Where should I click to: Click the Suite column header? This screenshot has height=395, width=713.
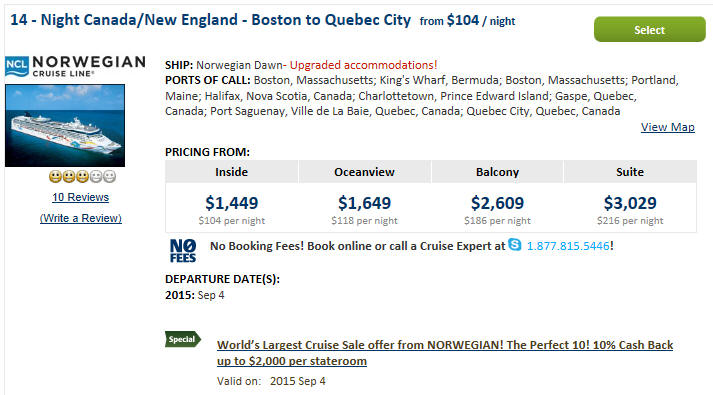click(x=630, y=172)
